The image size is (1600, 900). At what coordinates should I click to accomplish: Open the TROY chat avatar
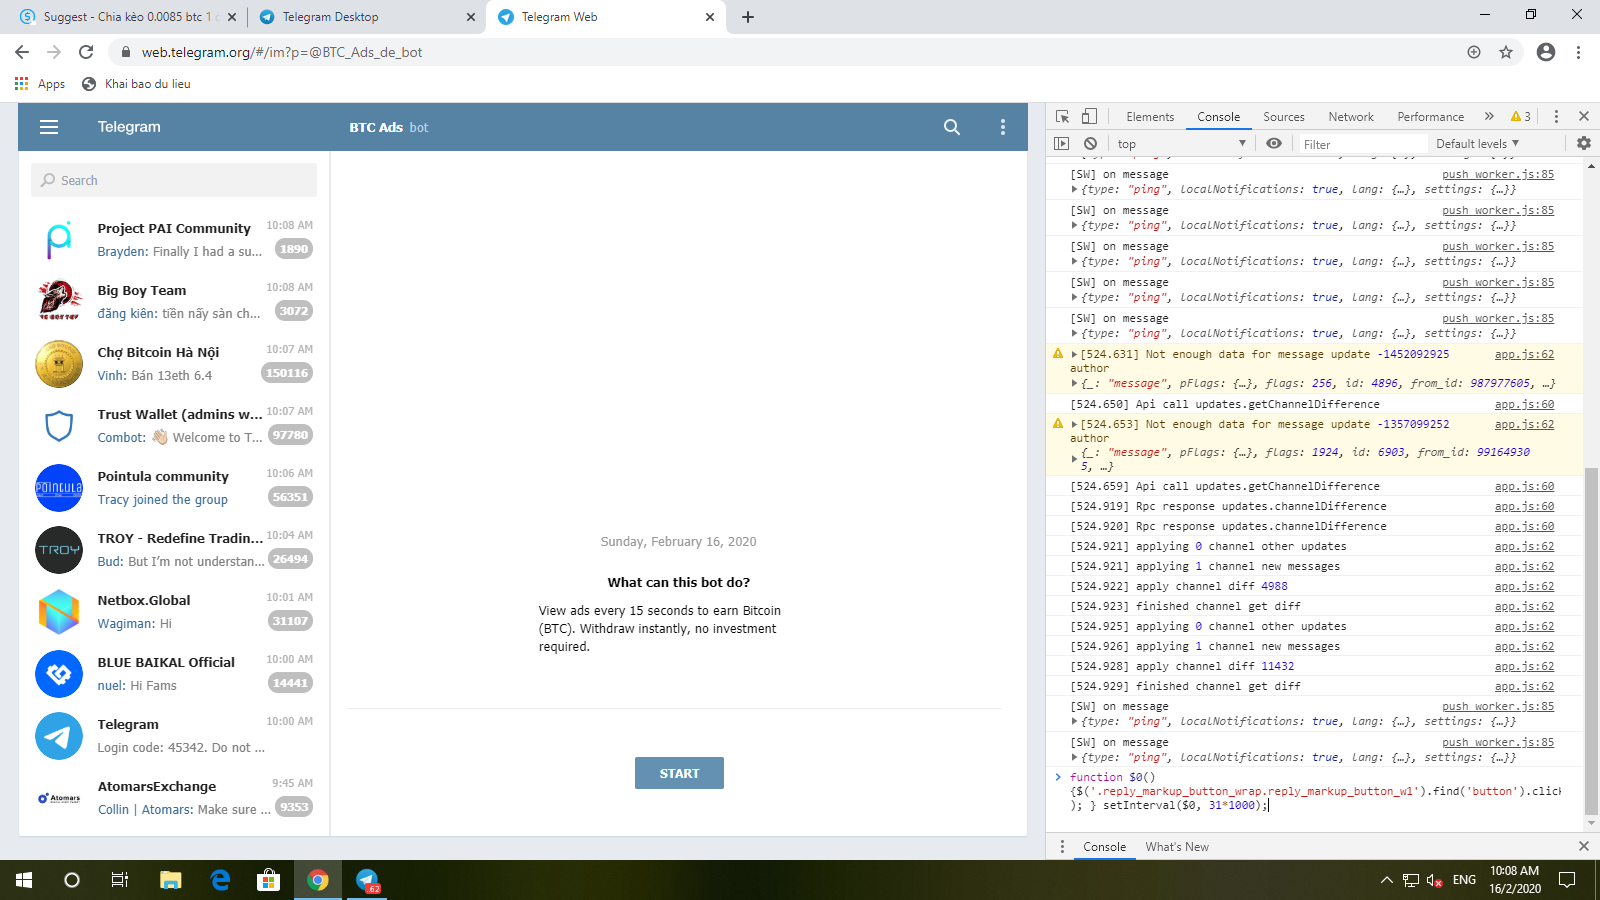59,550
